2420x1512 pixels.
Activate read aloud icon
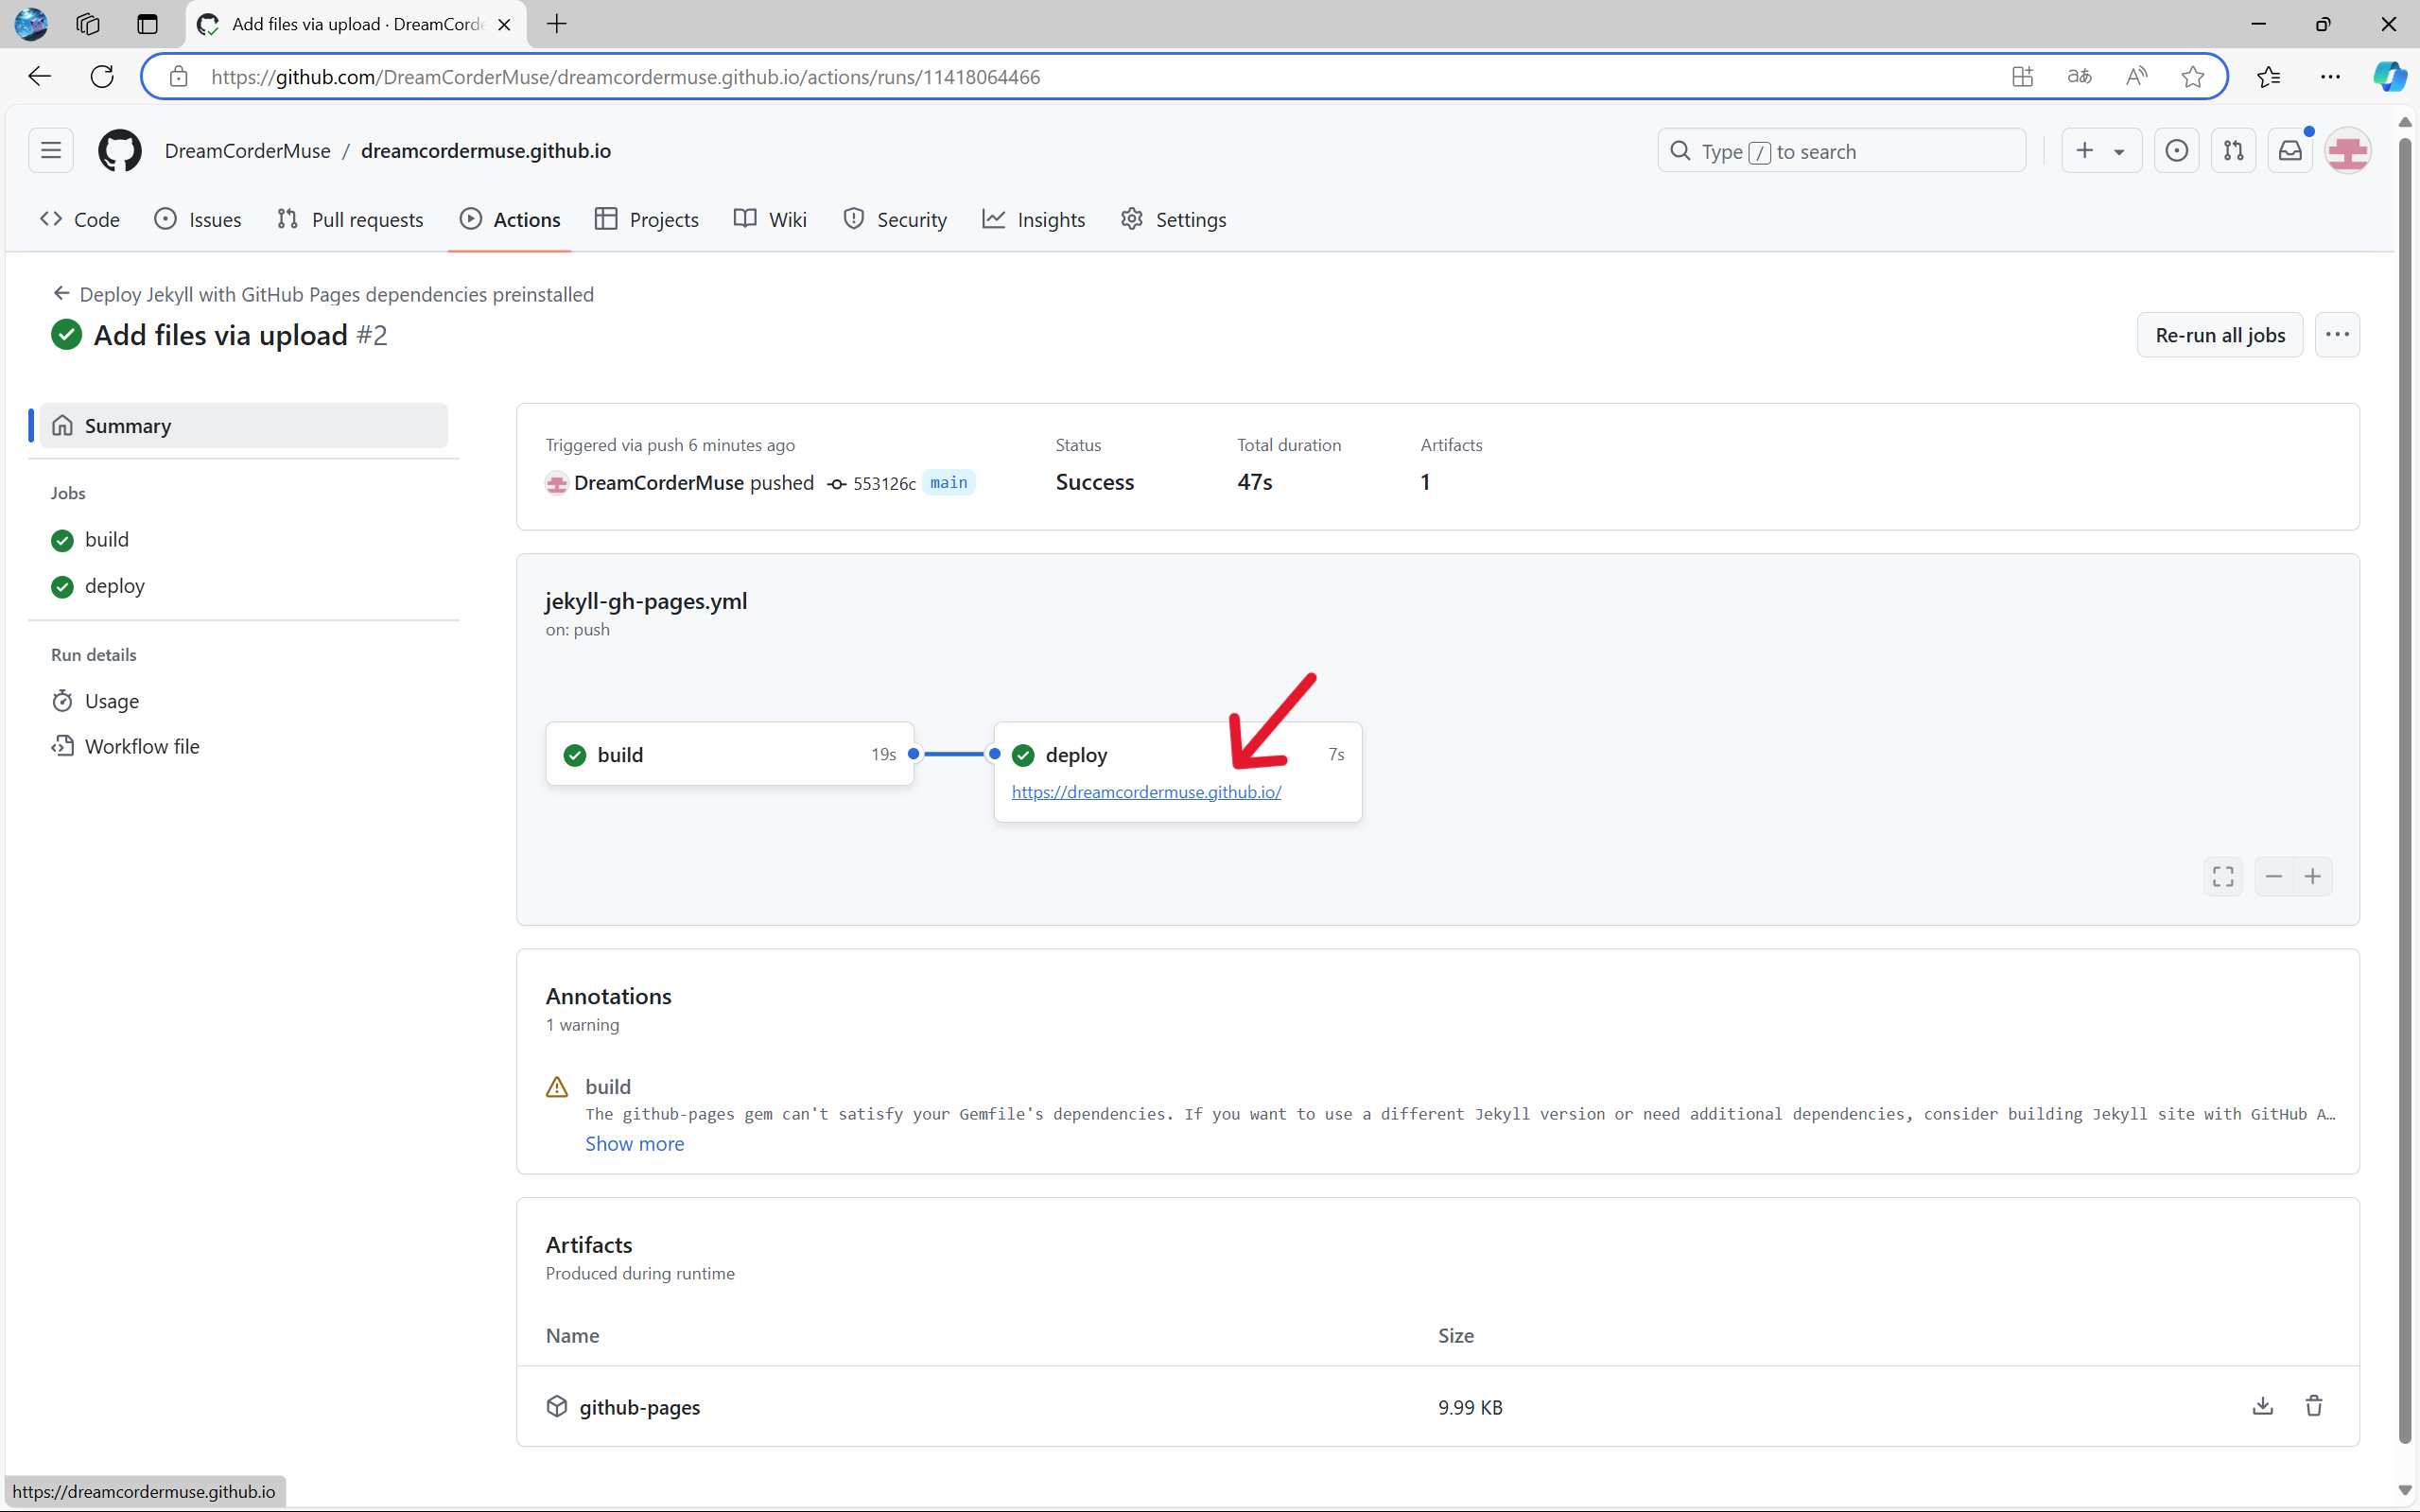(x=2136, y=76)
